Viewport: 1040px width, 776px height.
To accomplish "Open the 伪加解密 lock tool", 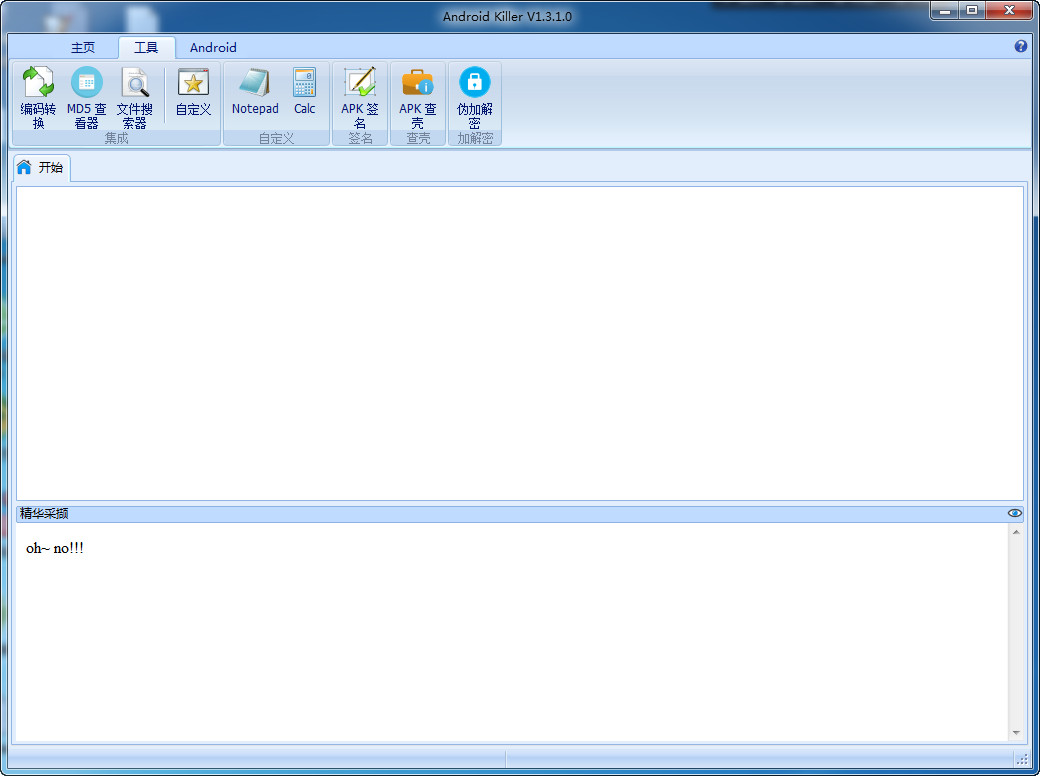I will (x=474, y=97).
